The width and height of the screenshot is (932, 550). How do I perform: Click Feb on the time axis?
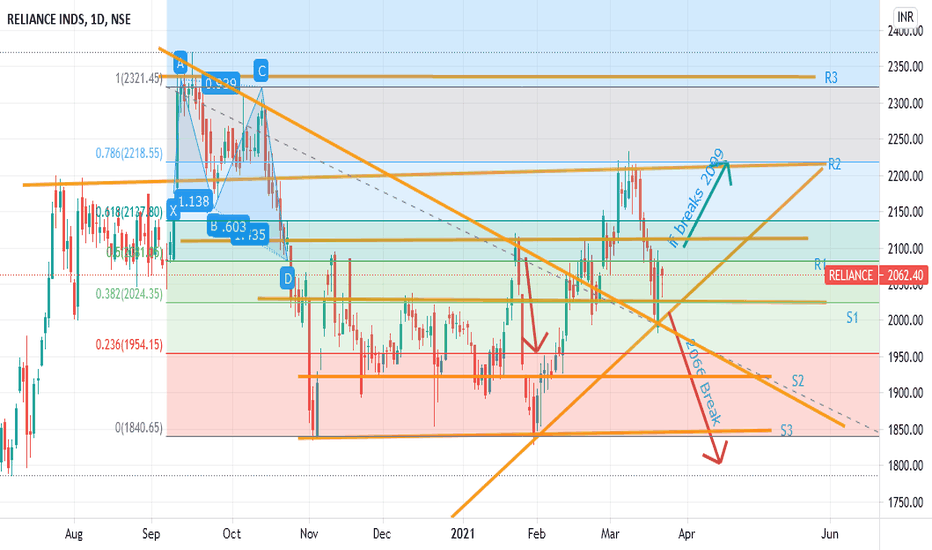[536, 534]
